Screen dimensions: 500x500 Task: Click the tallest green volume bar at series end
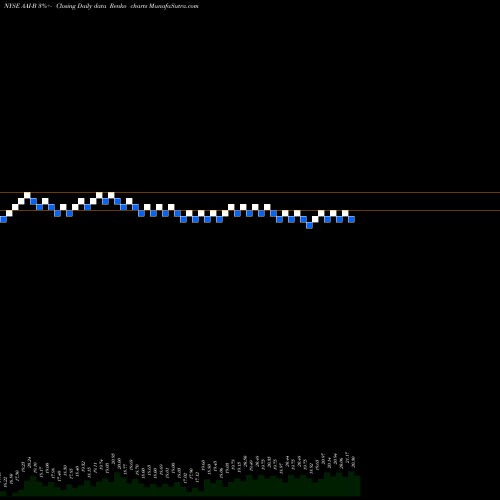coord(351,483)
